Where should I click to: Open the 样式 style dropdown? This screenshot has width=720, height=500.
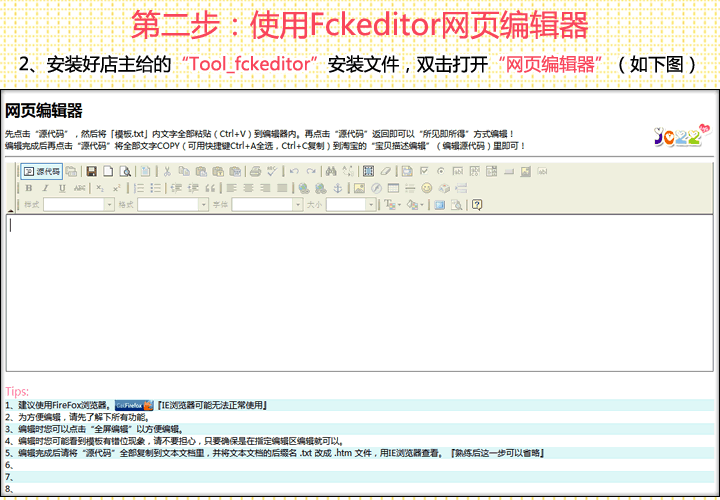coord(79,204)
